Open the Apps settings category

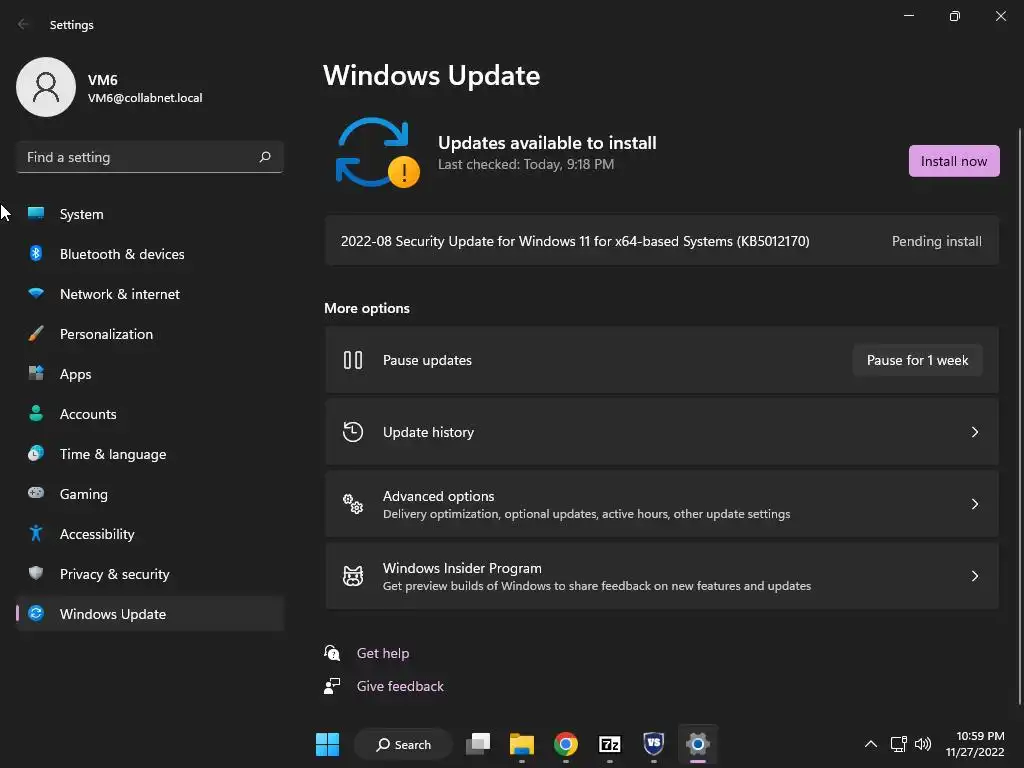(x=150, y=374)
